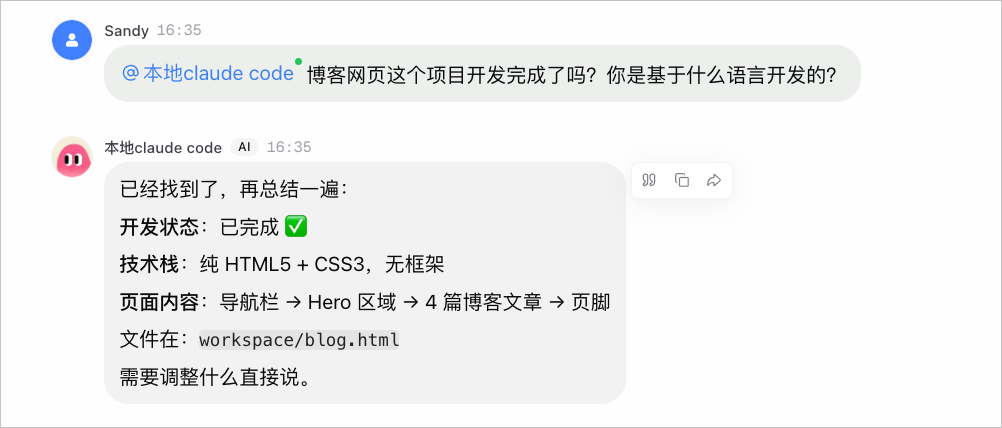
Task: Click workspace/blog.html inline code path
Action: (x=299, y=339)
